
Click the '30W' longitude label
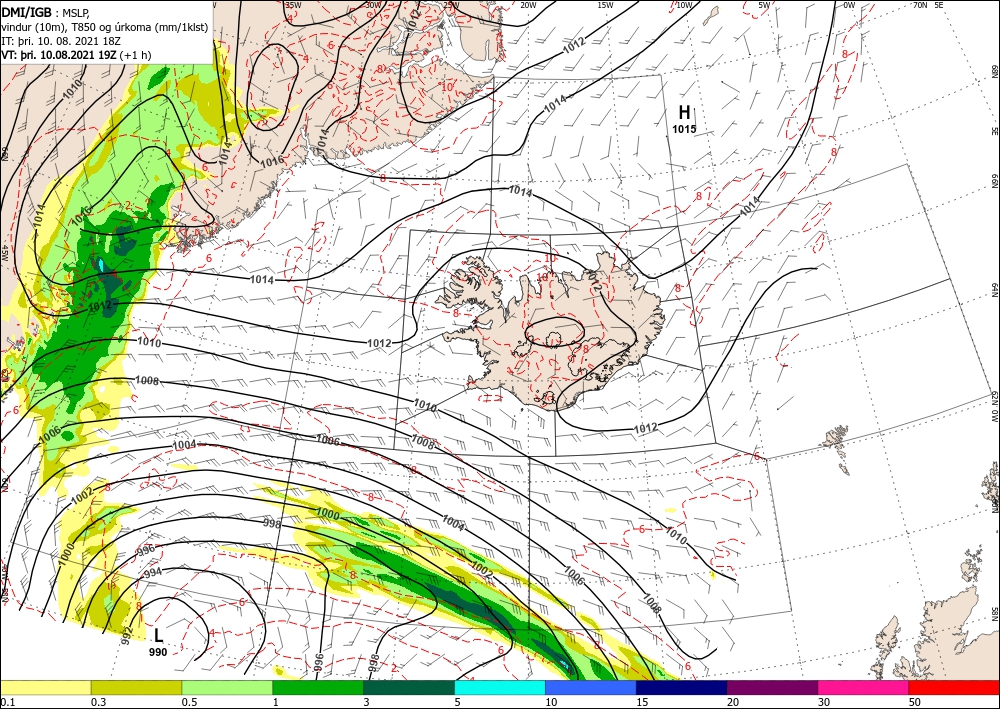click(x=372, y=5)
